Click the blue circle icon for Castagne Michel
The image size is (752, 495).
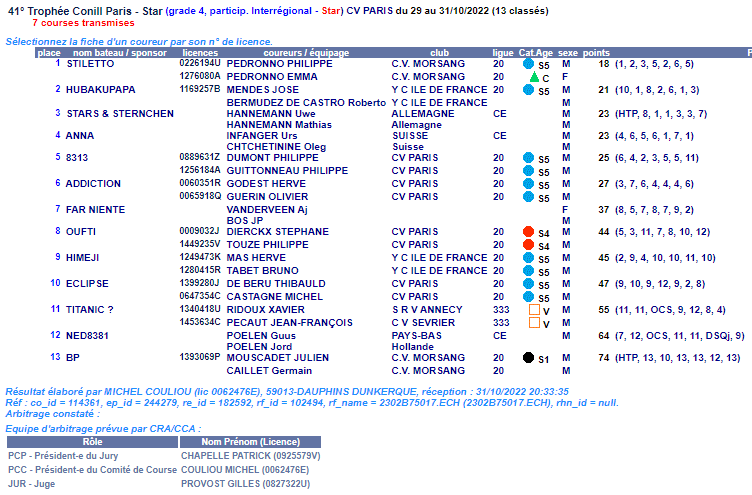coord(528,297)
